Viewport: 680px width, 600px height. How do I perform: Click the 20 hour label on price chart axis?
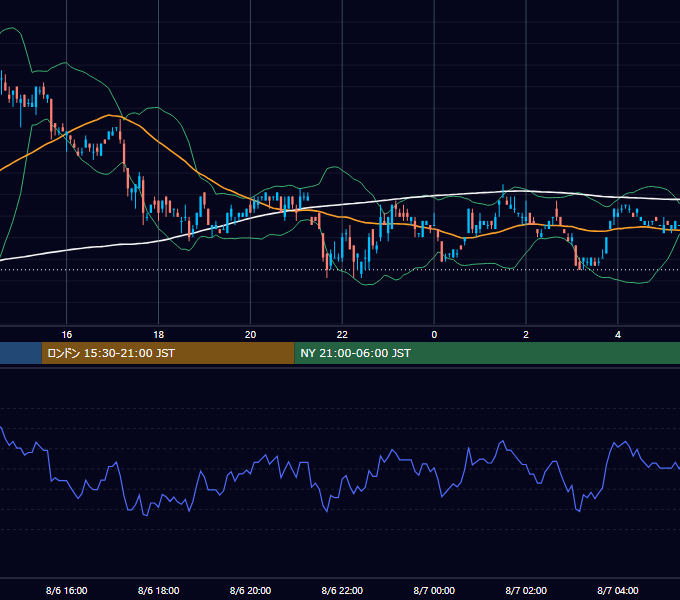(x=250, y=335)
